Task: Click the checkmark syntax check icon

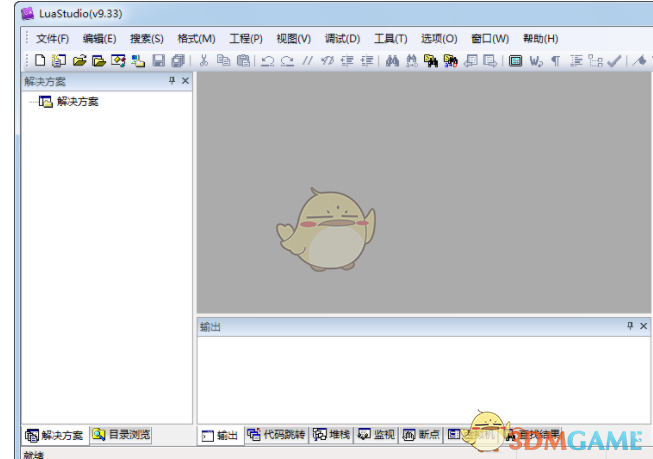Action: [614, 61]
